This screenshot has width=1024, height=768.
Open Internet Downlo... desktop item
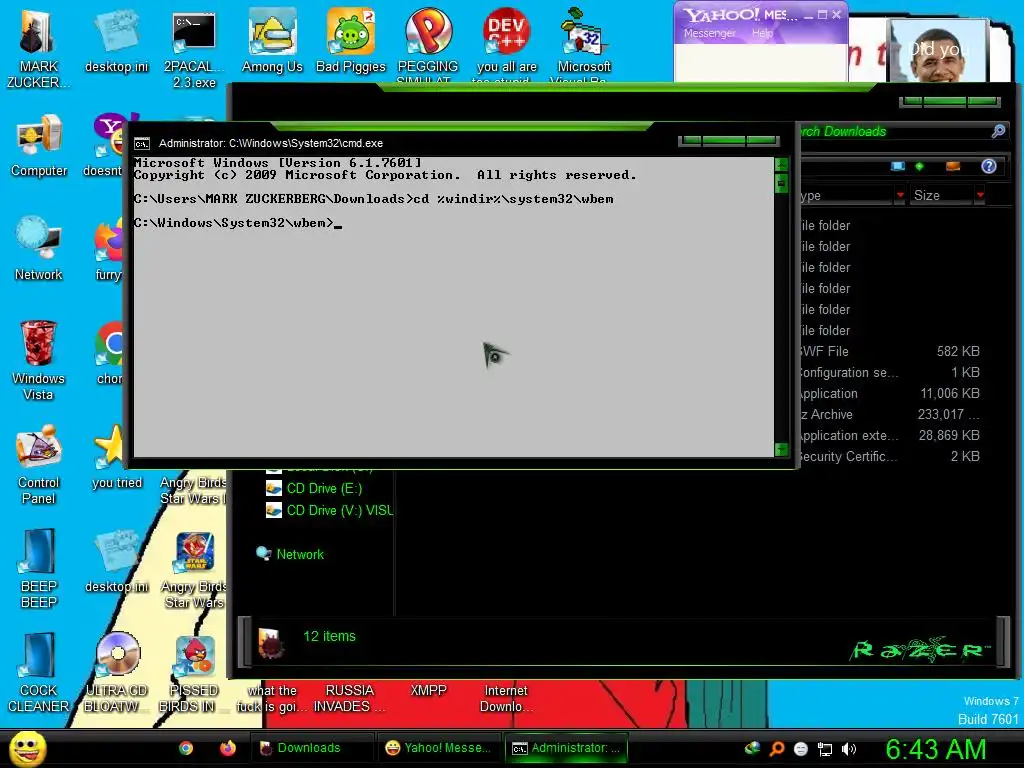(505, 698)
